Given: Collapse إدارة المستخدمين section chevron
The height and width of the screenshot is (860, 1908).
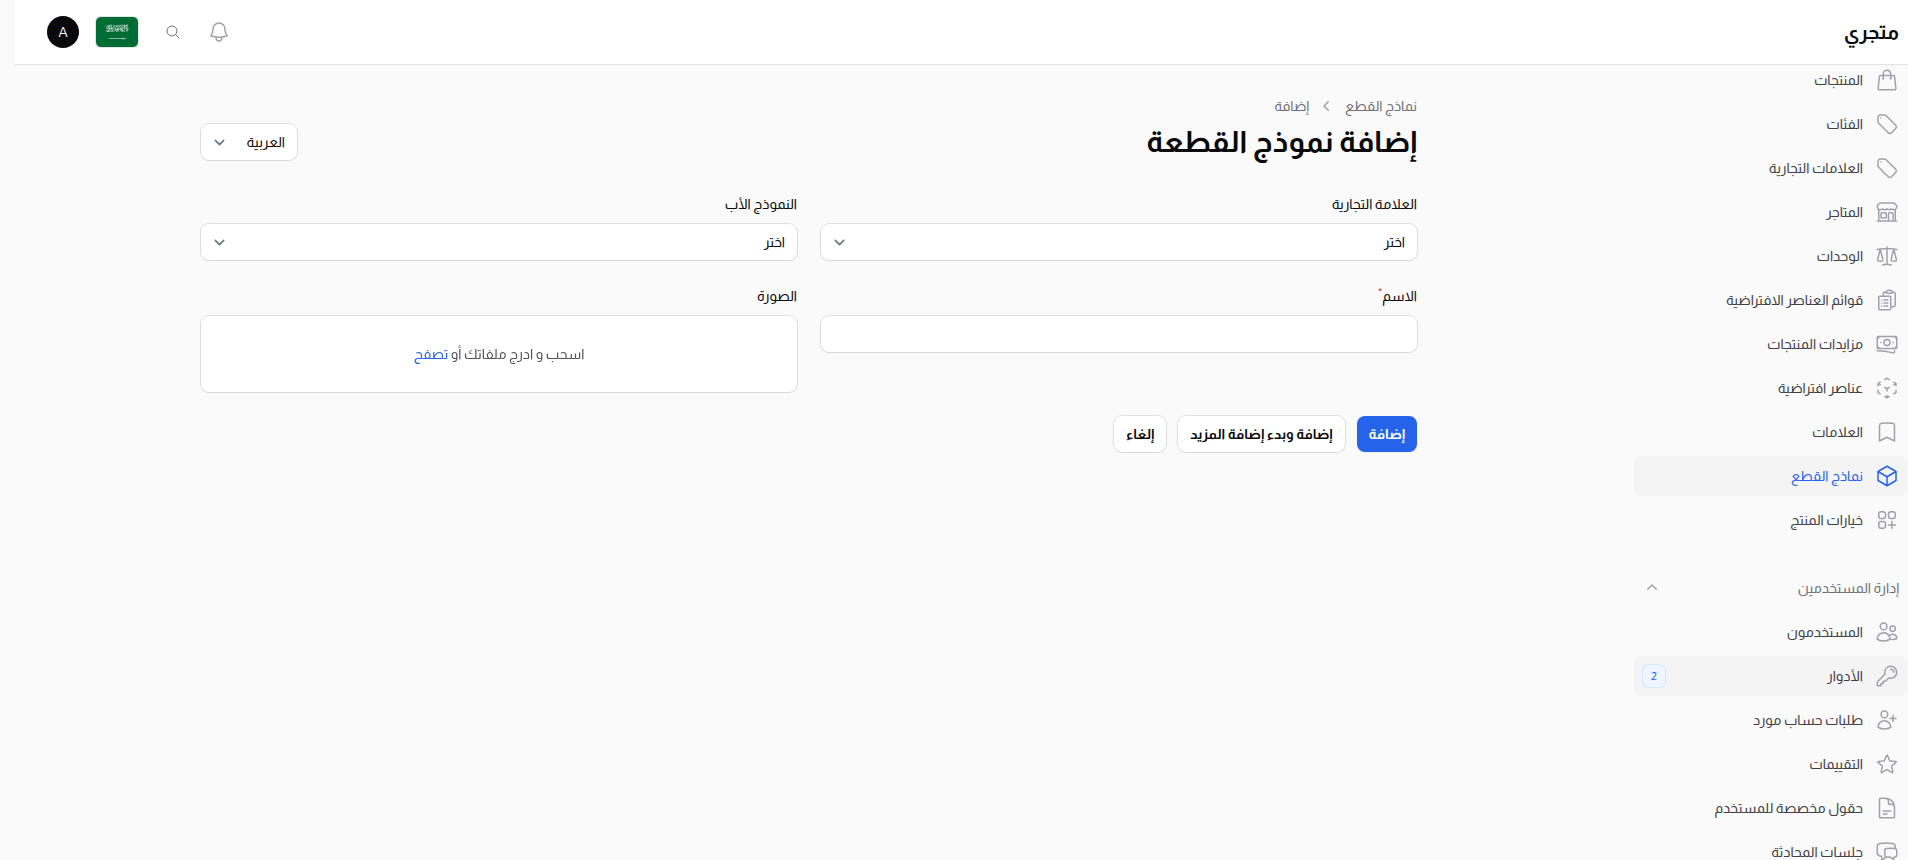Looking at the screenshot, I should (1652, 588).
